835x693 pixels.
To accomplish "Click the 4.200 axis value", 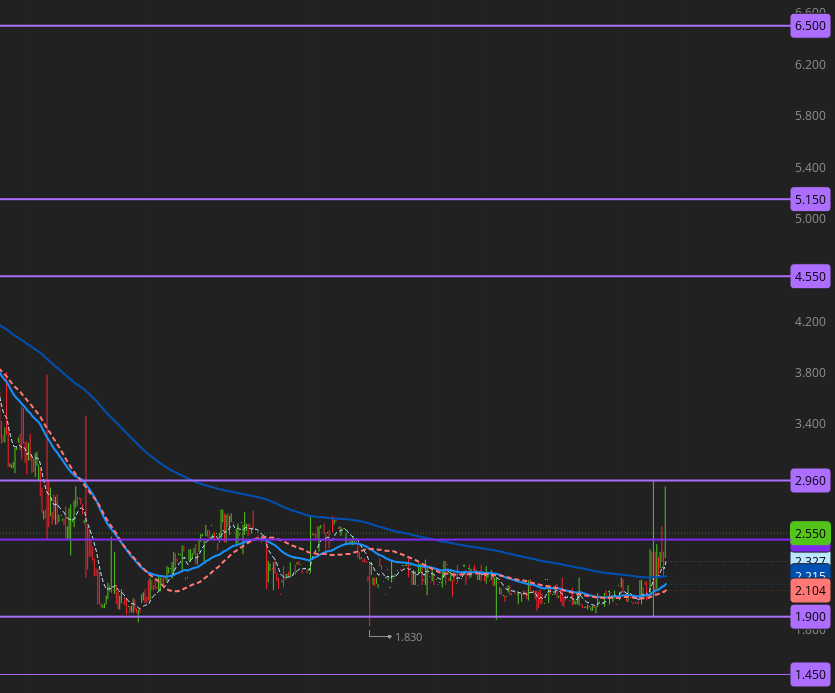I will [x=810, y=321].
